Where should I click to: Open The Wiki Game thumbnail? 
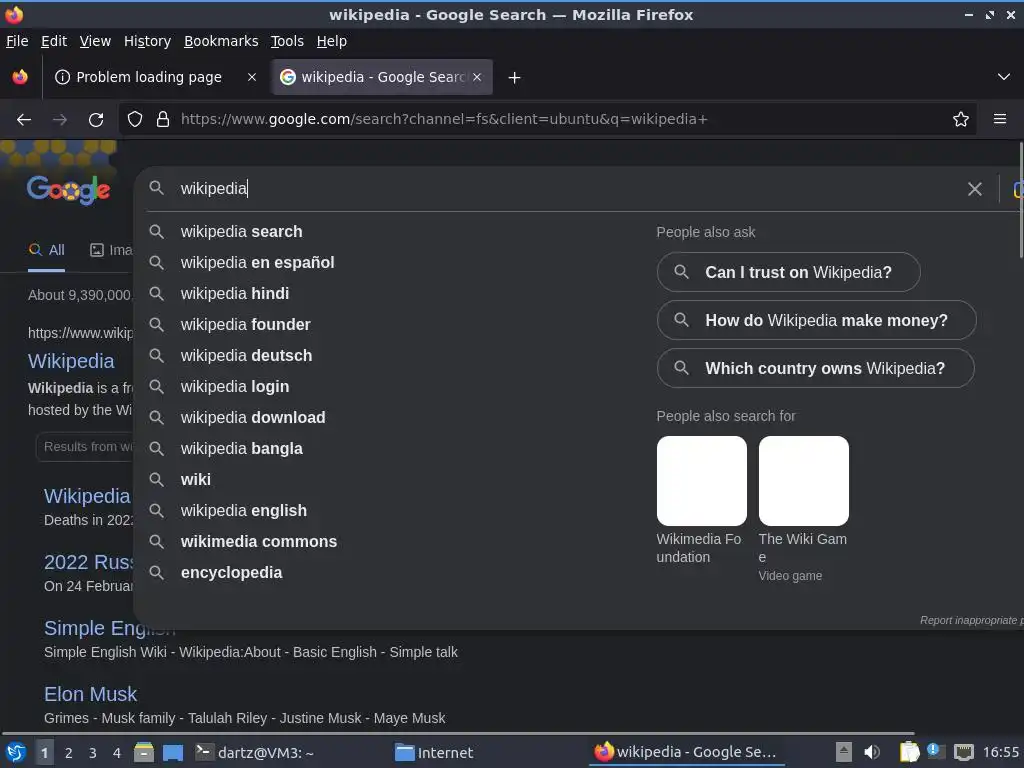point(803,481)
